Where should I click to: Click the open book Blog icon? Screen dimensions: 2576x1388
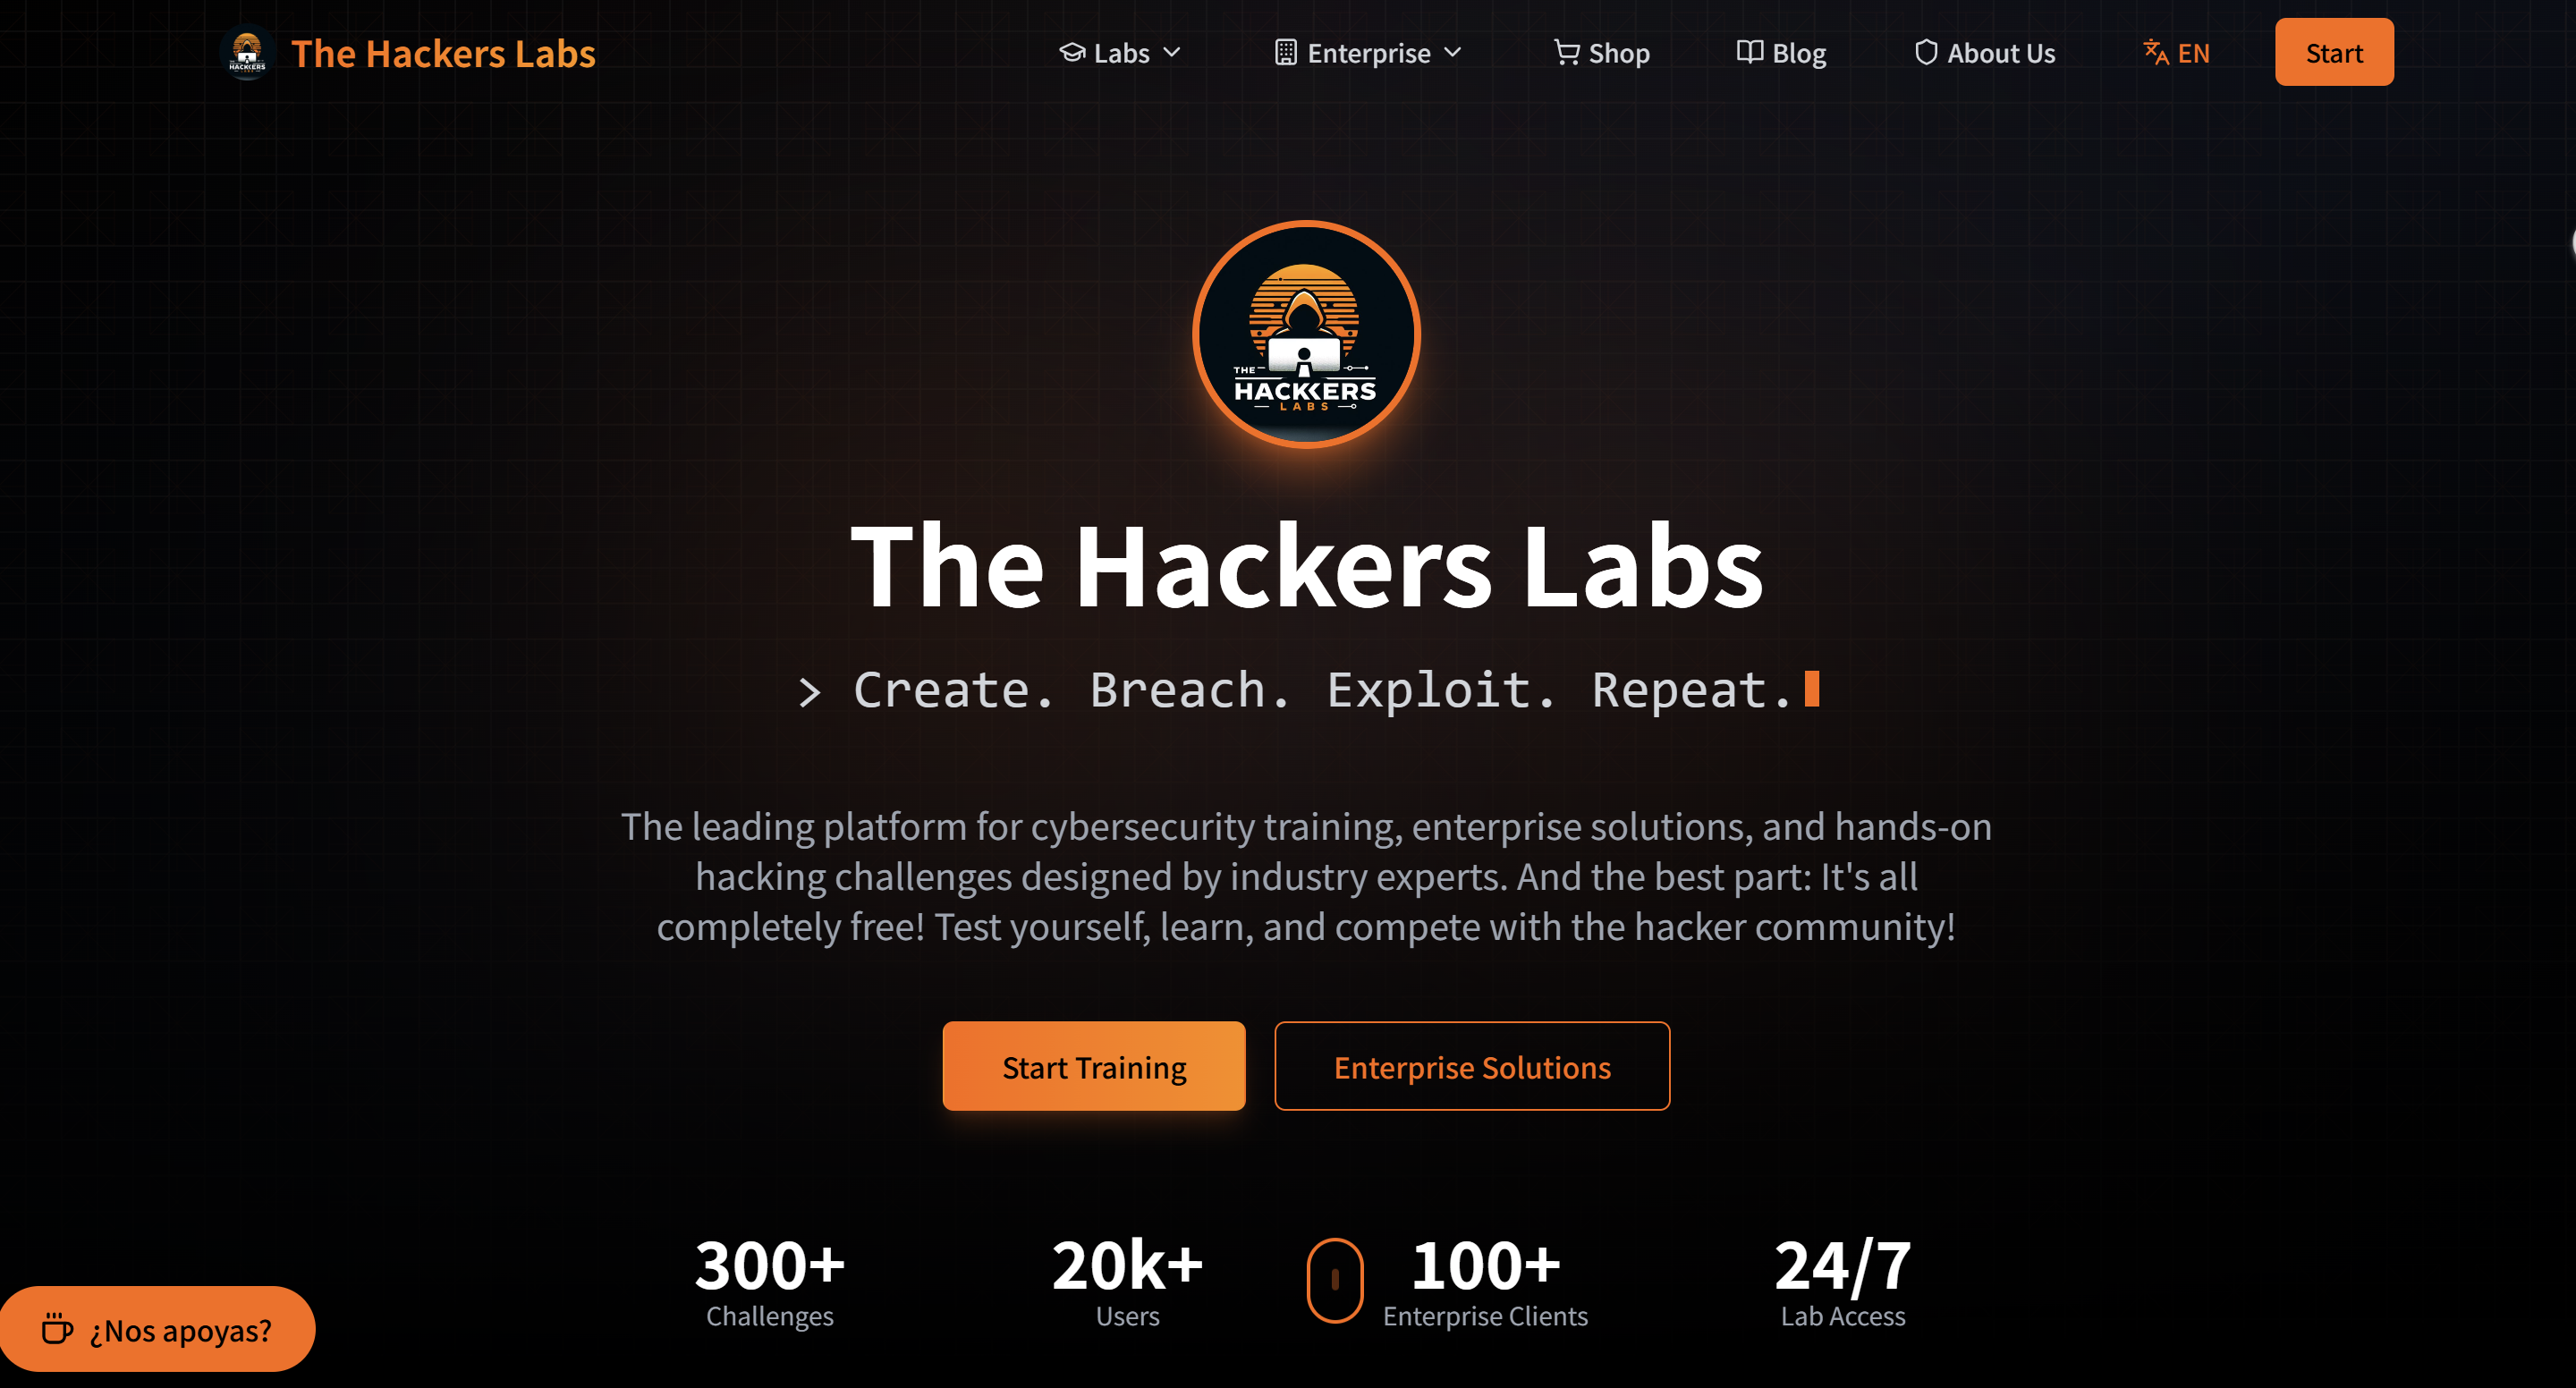pyautogui.click(x=1750, y=53)
